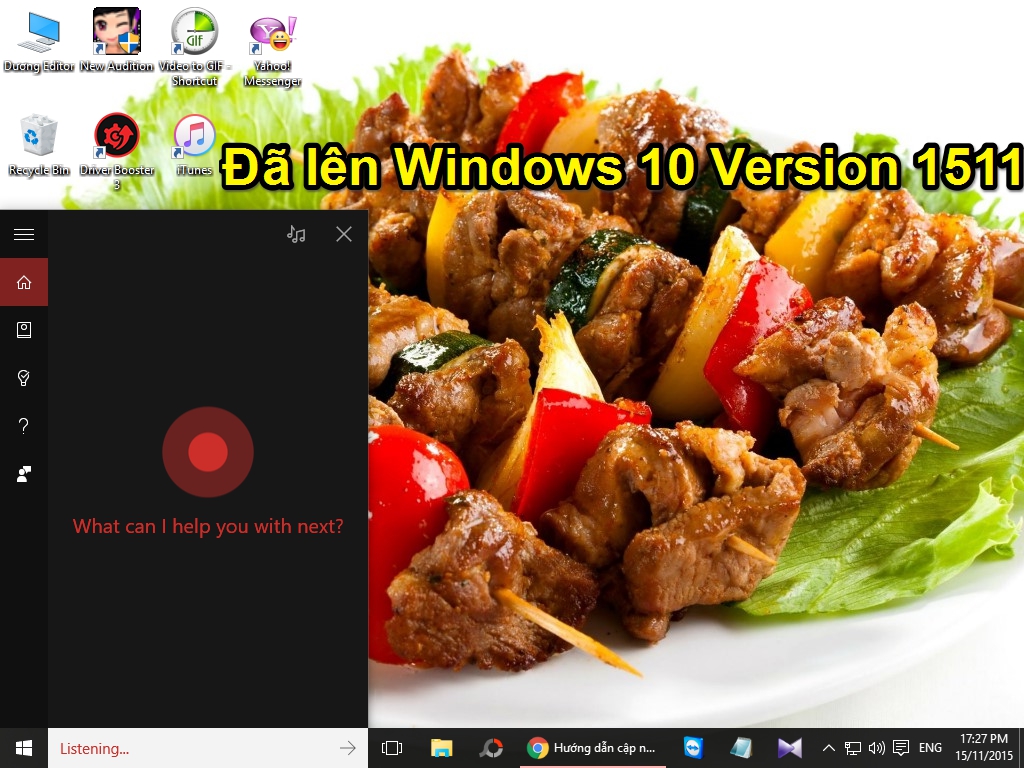Click the music recognition icon in Cortana
The image size is (1024, 768).
(x=296, y=234)
